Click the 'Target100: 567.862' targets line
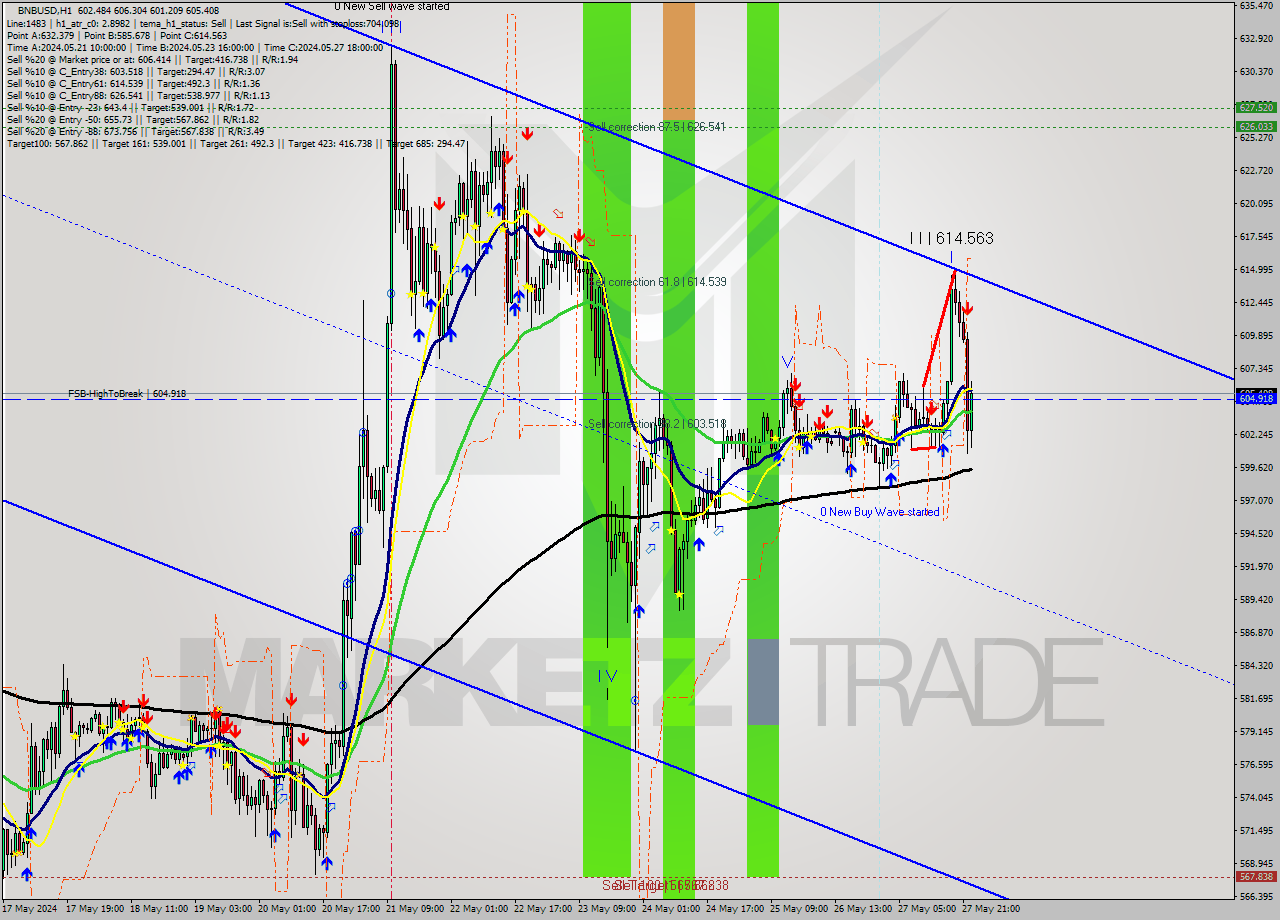 pos(236,143)
